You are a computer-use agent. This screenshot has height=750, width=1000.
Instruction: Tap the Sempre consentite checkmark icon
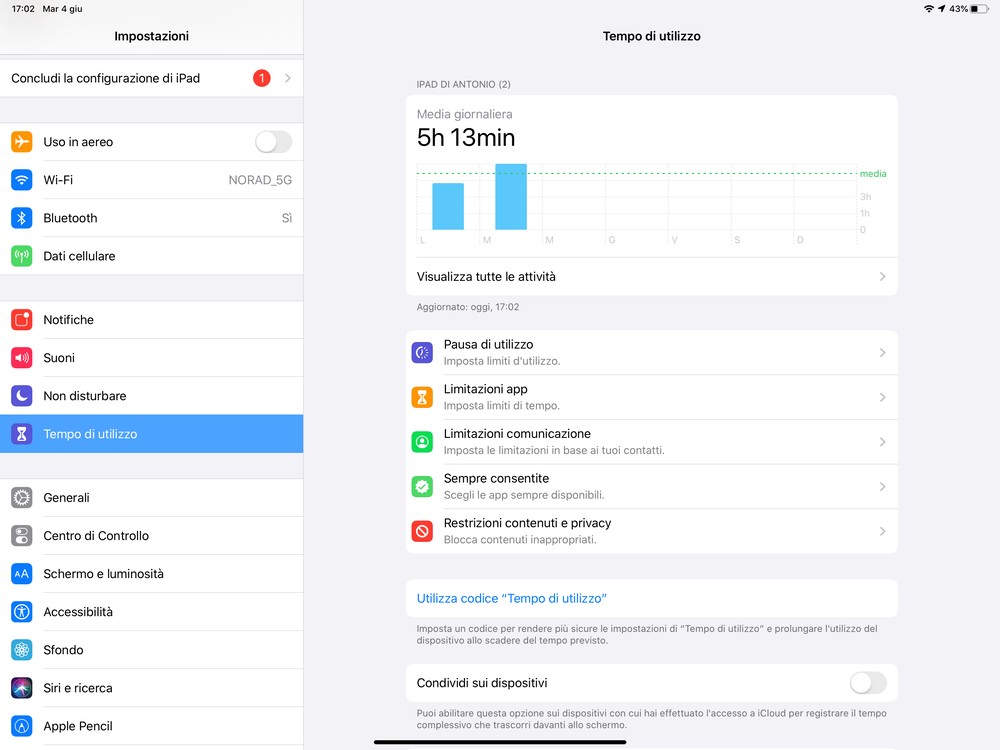coord(422,486)
